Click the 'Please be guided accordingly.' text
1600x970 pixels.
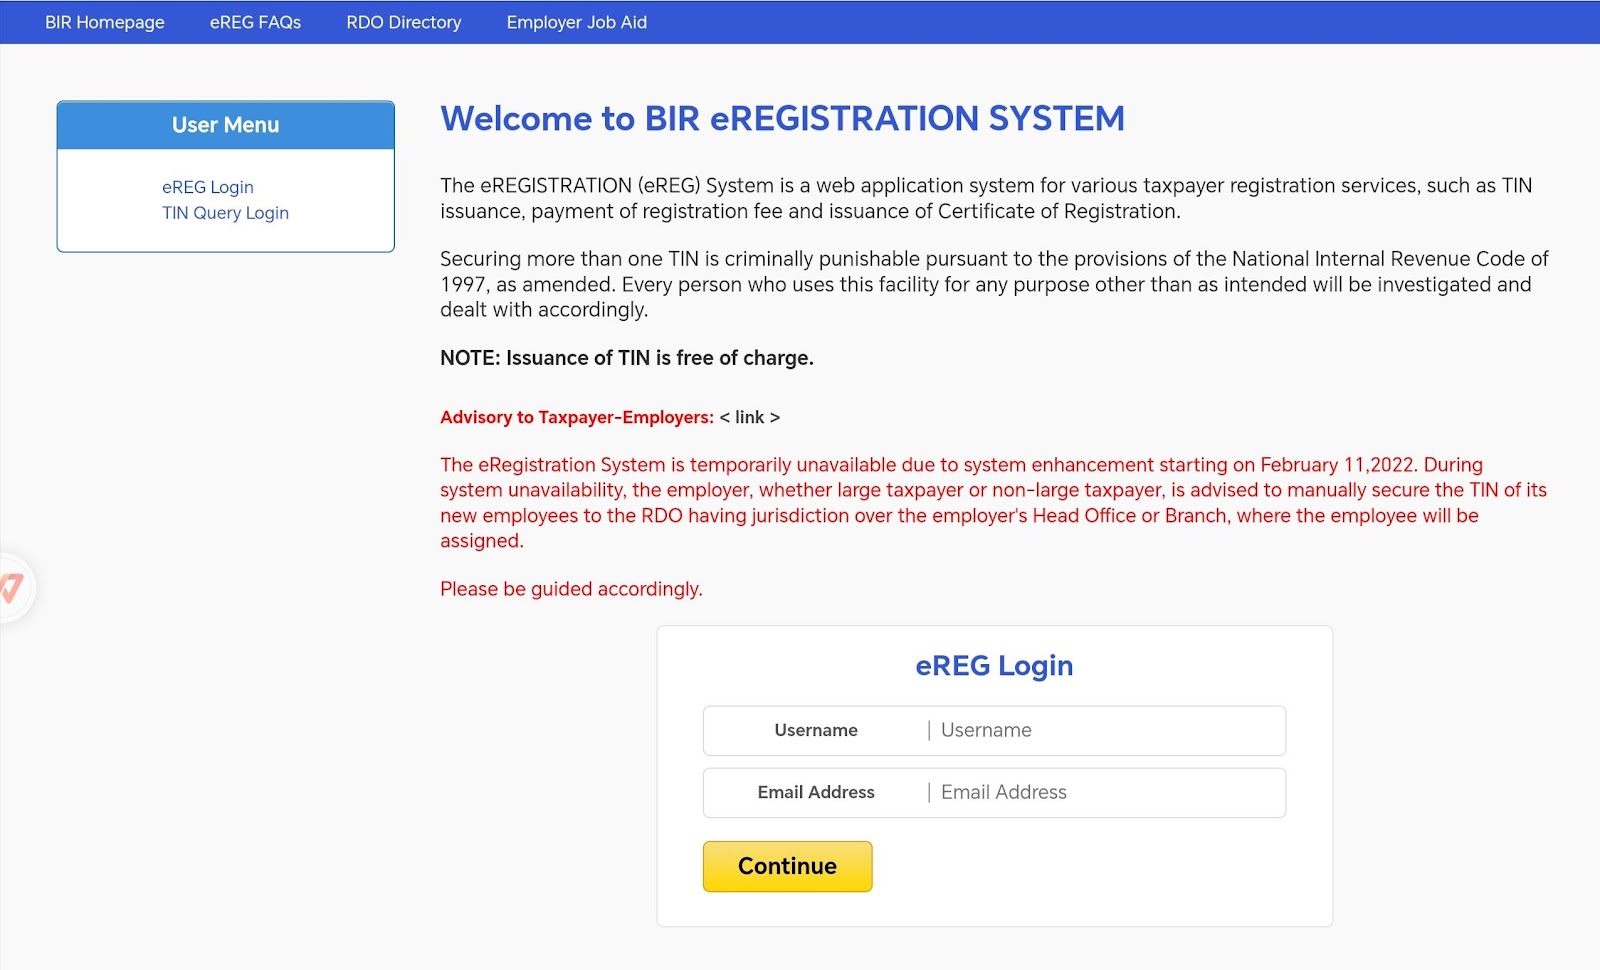[x=571, y=589]
